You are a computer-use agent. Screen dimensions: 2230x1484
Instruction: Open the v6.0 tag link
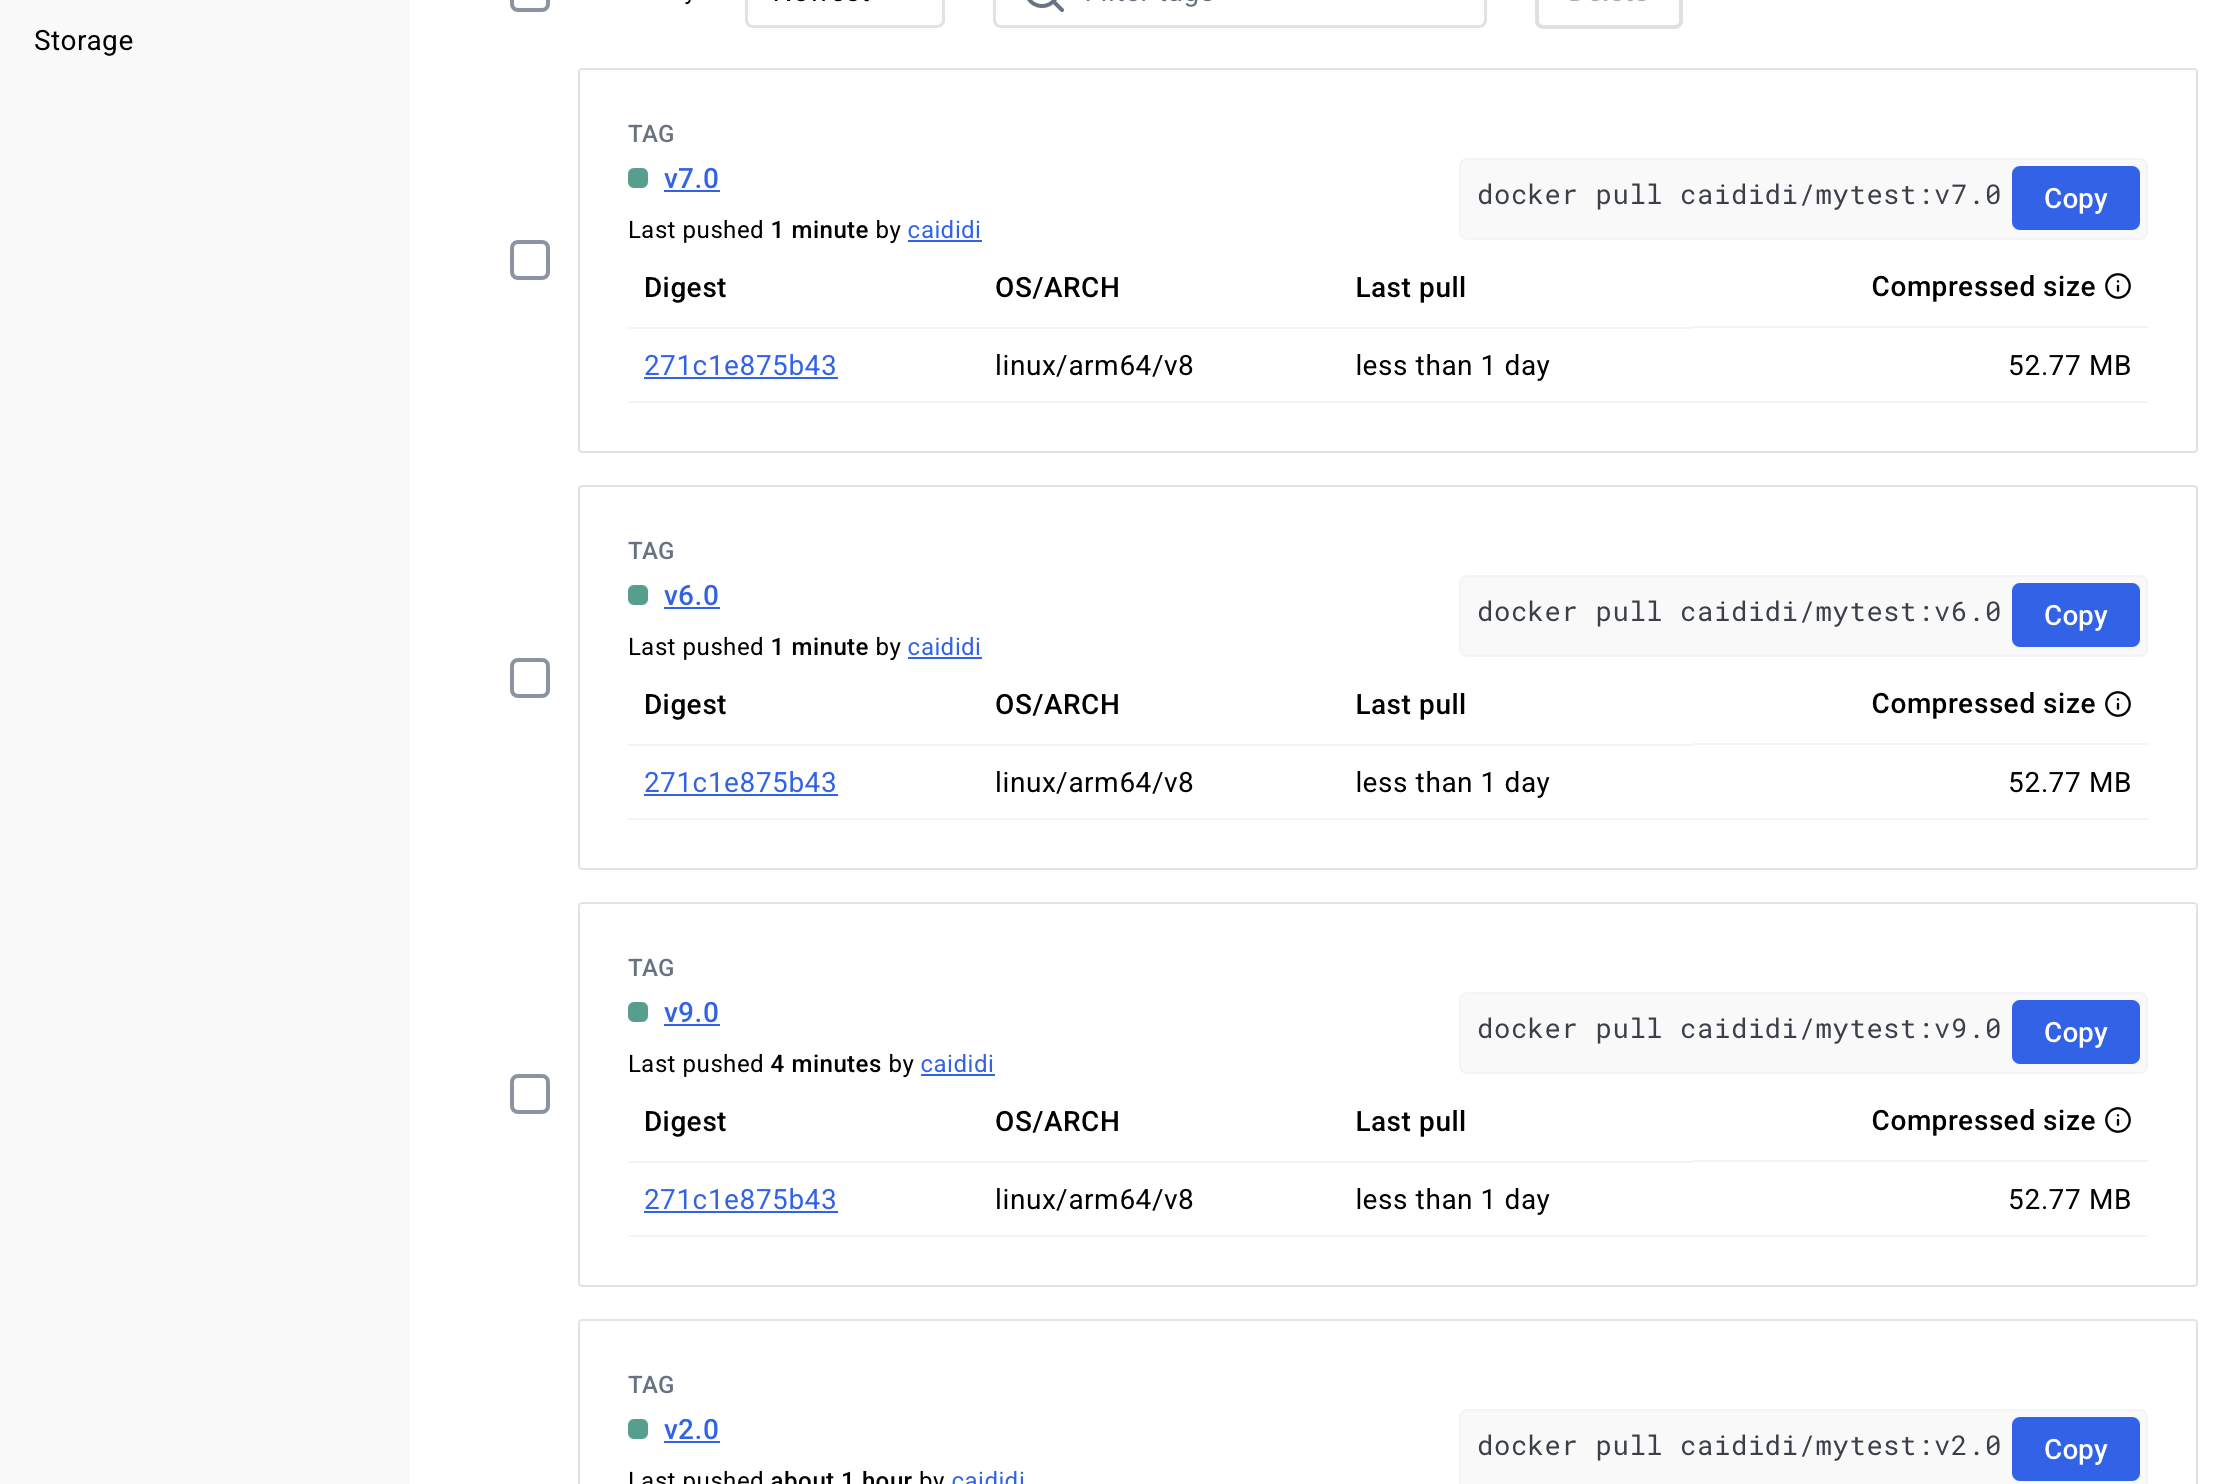pyautogui.click(x=691, y=595)
